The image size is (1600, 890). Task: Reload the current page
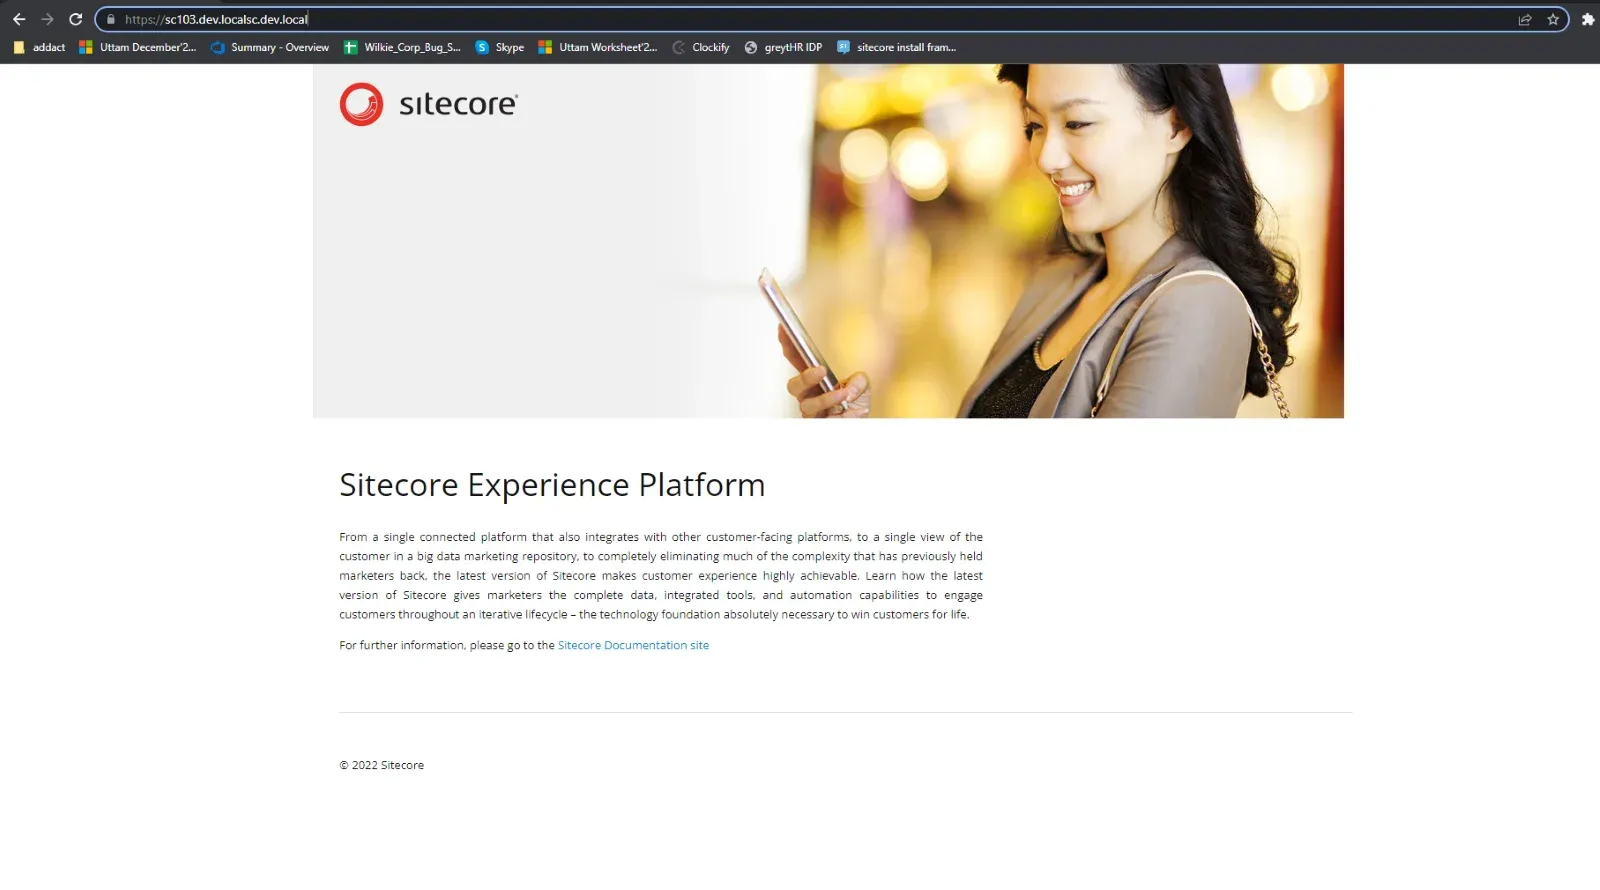coord(75,19)
